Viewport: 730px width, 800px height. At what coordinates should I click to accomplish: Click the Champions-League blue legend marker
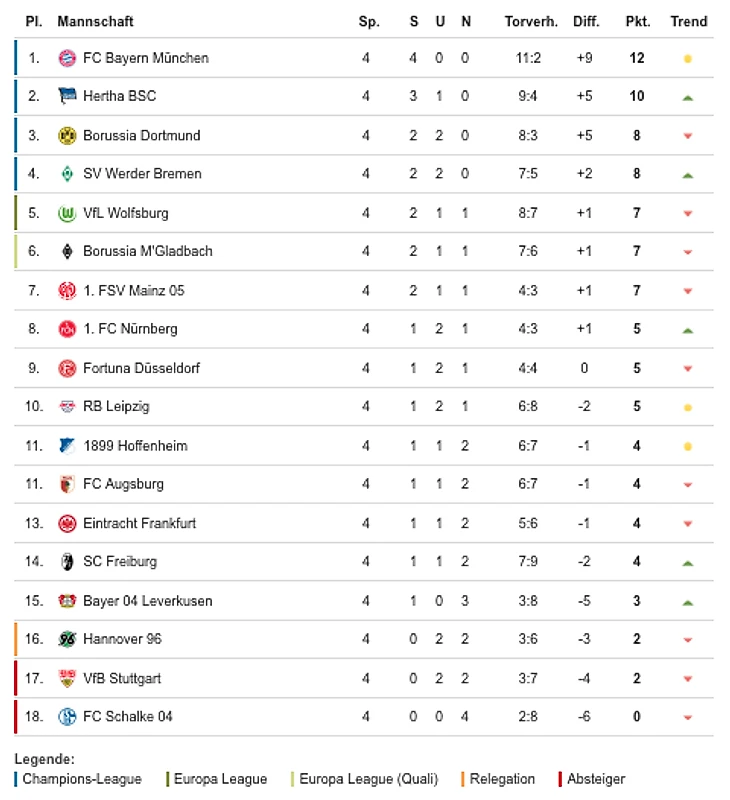tap(17, 779)
